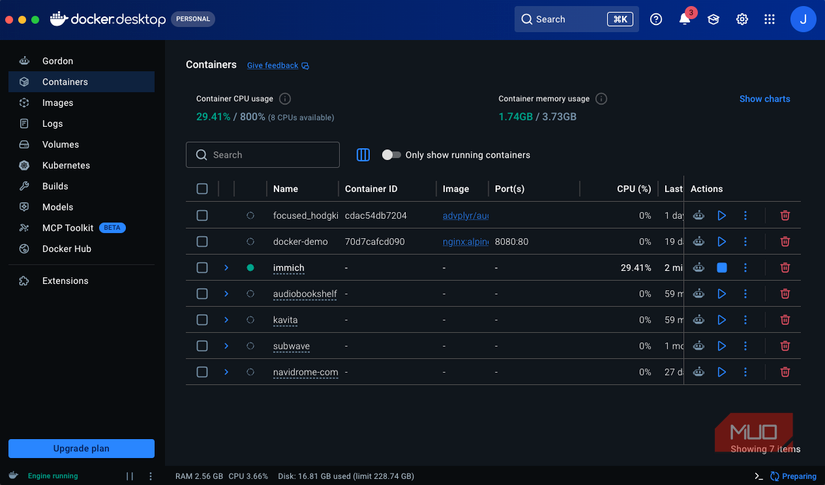Open the advplyr image link

[x=465, y=216]
